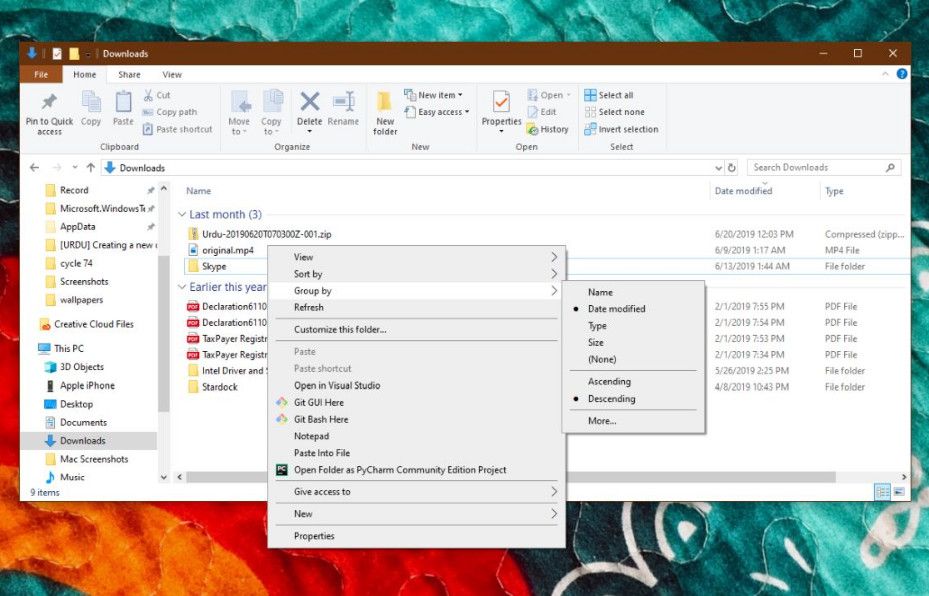
Task: Choose Ascending order in the submenu
Action: [x=609, y=382]
